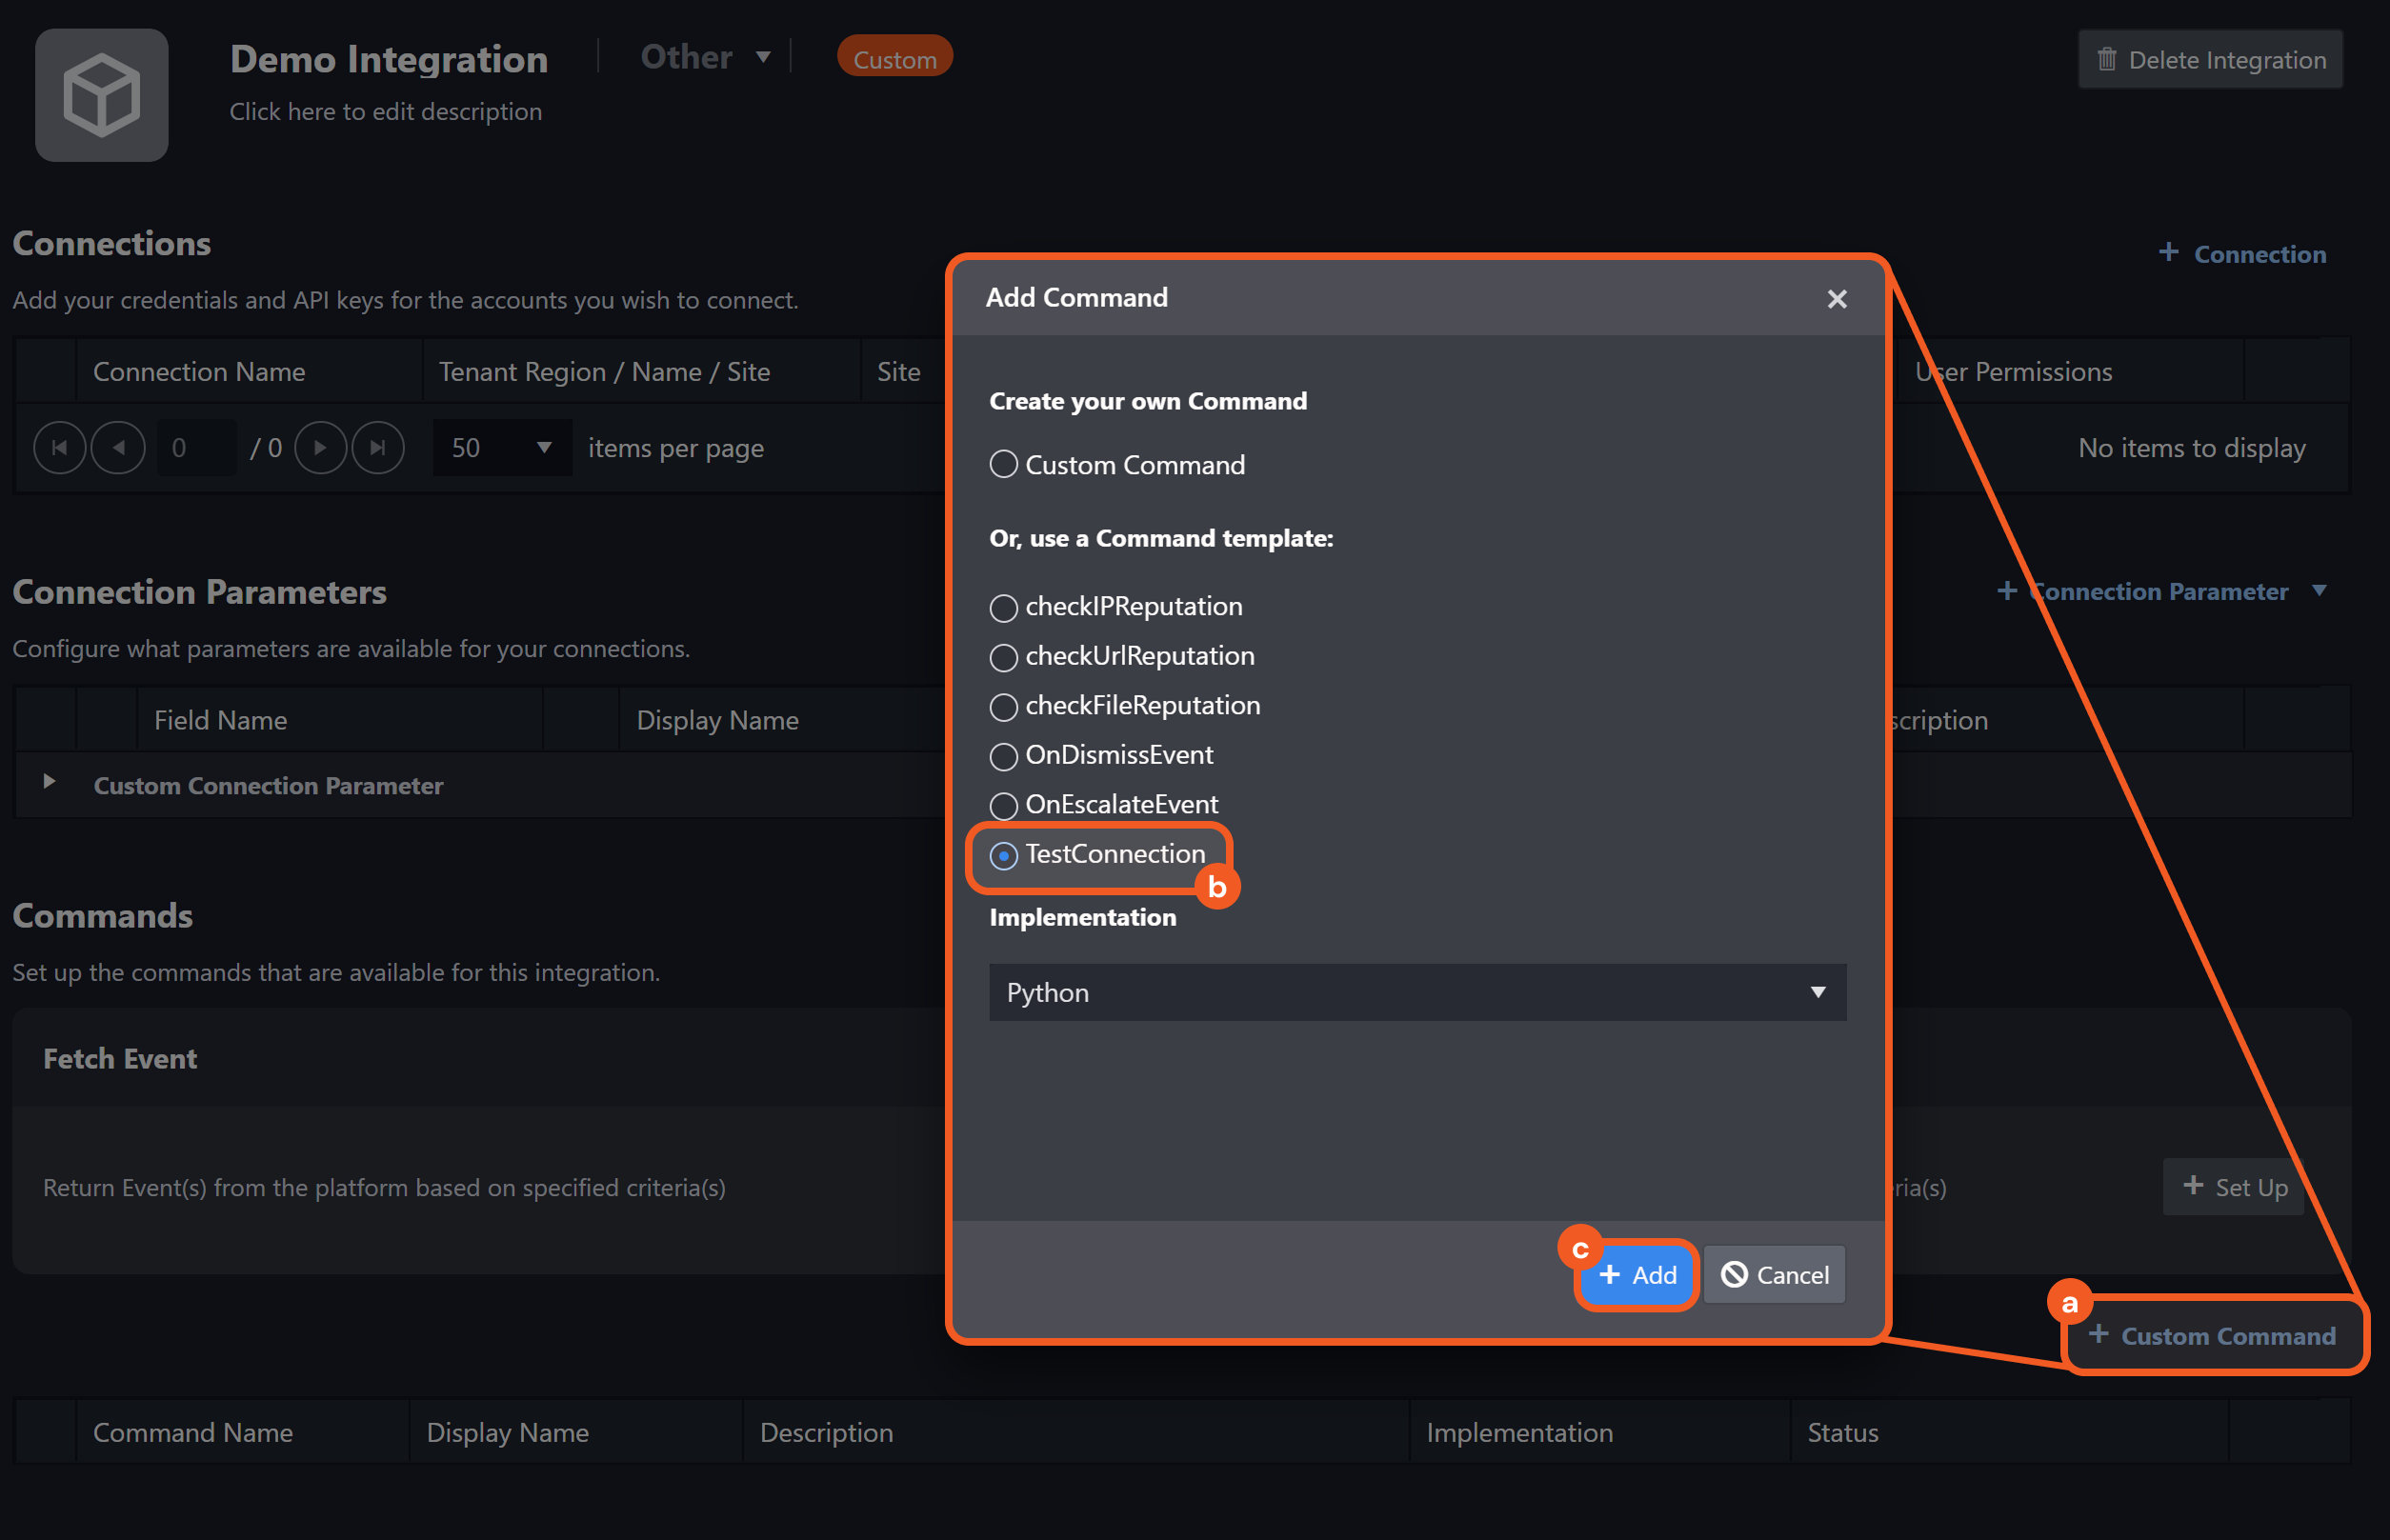
Task: Open the Other category dropdown
Action: point(705,57)
